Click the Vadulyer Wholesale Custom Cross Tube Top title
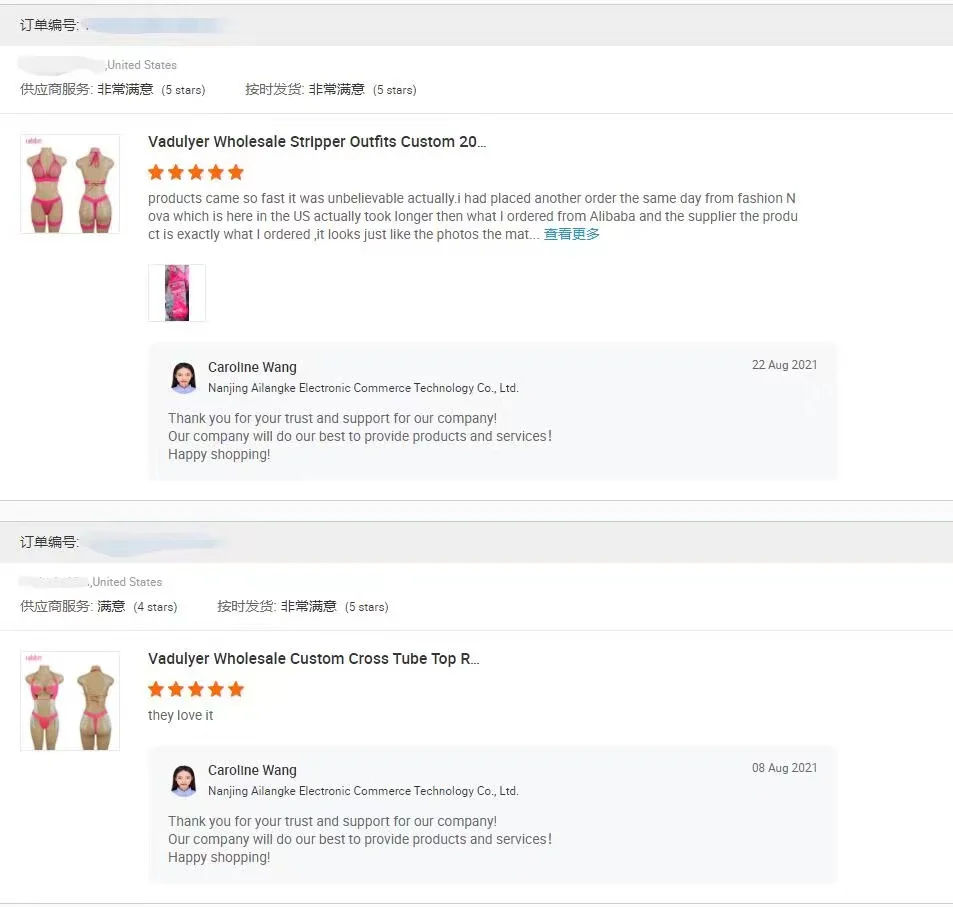 coord(314,659)
